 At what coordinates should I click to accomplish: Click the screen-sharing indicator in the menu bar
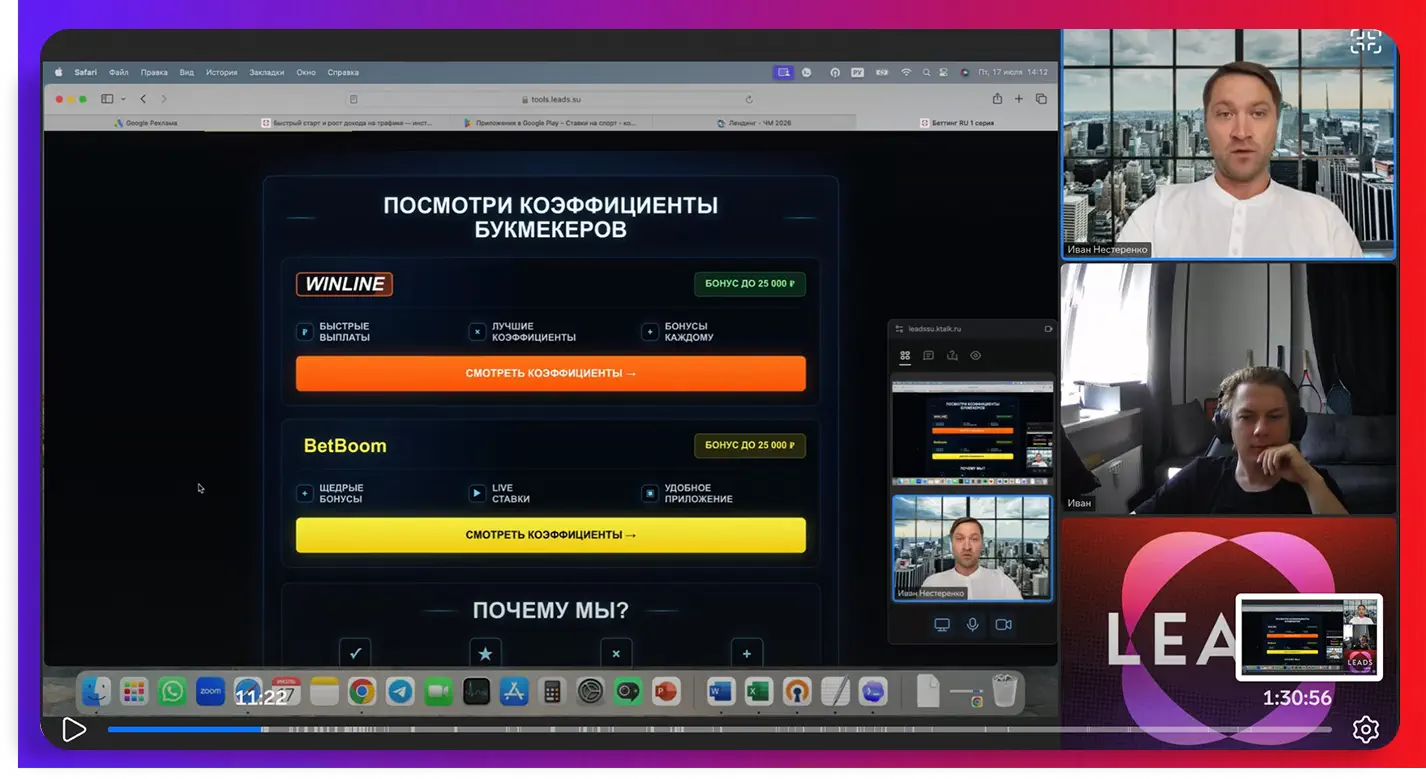point(783,72)
